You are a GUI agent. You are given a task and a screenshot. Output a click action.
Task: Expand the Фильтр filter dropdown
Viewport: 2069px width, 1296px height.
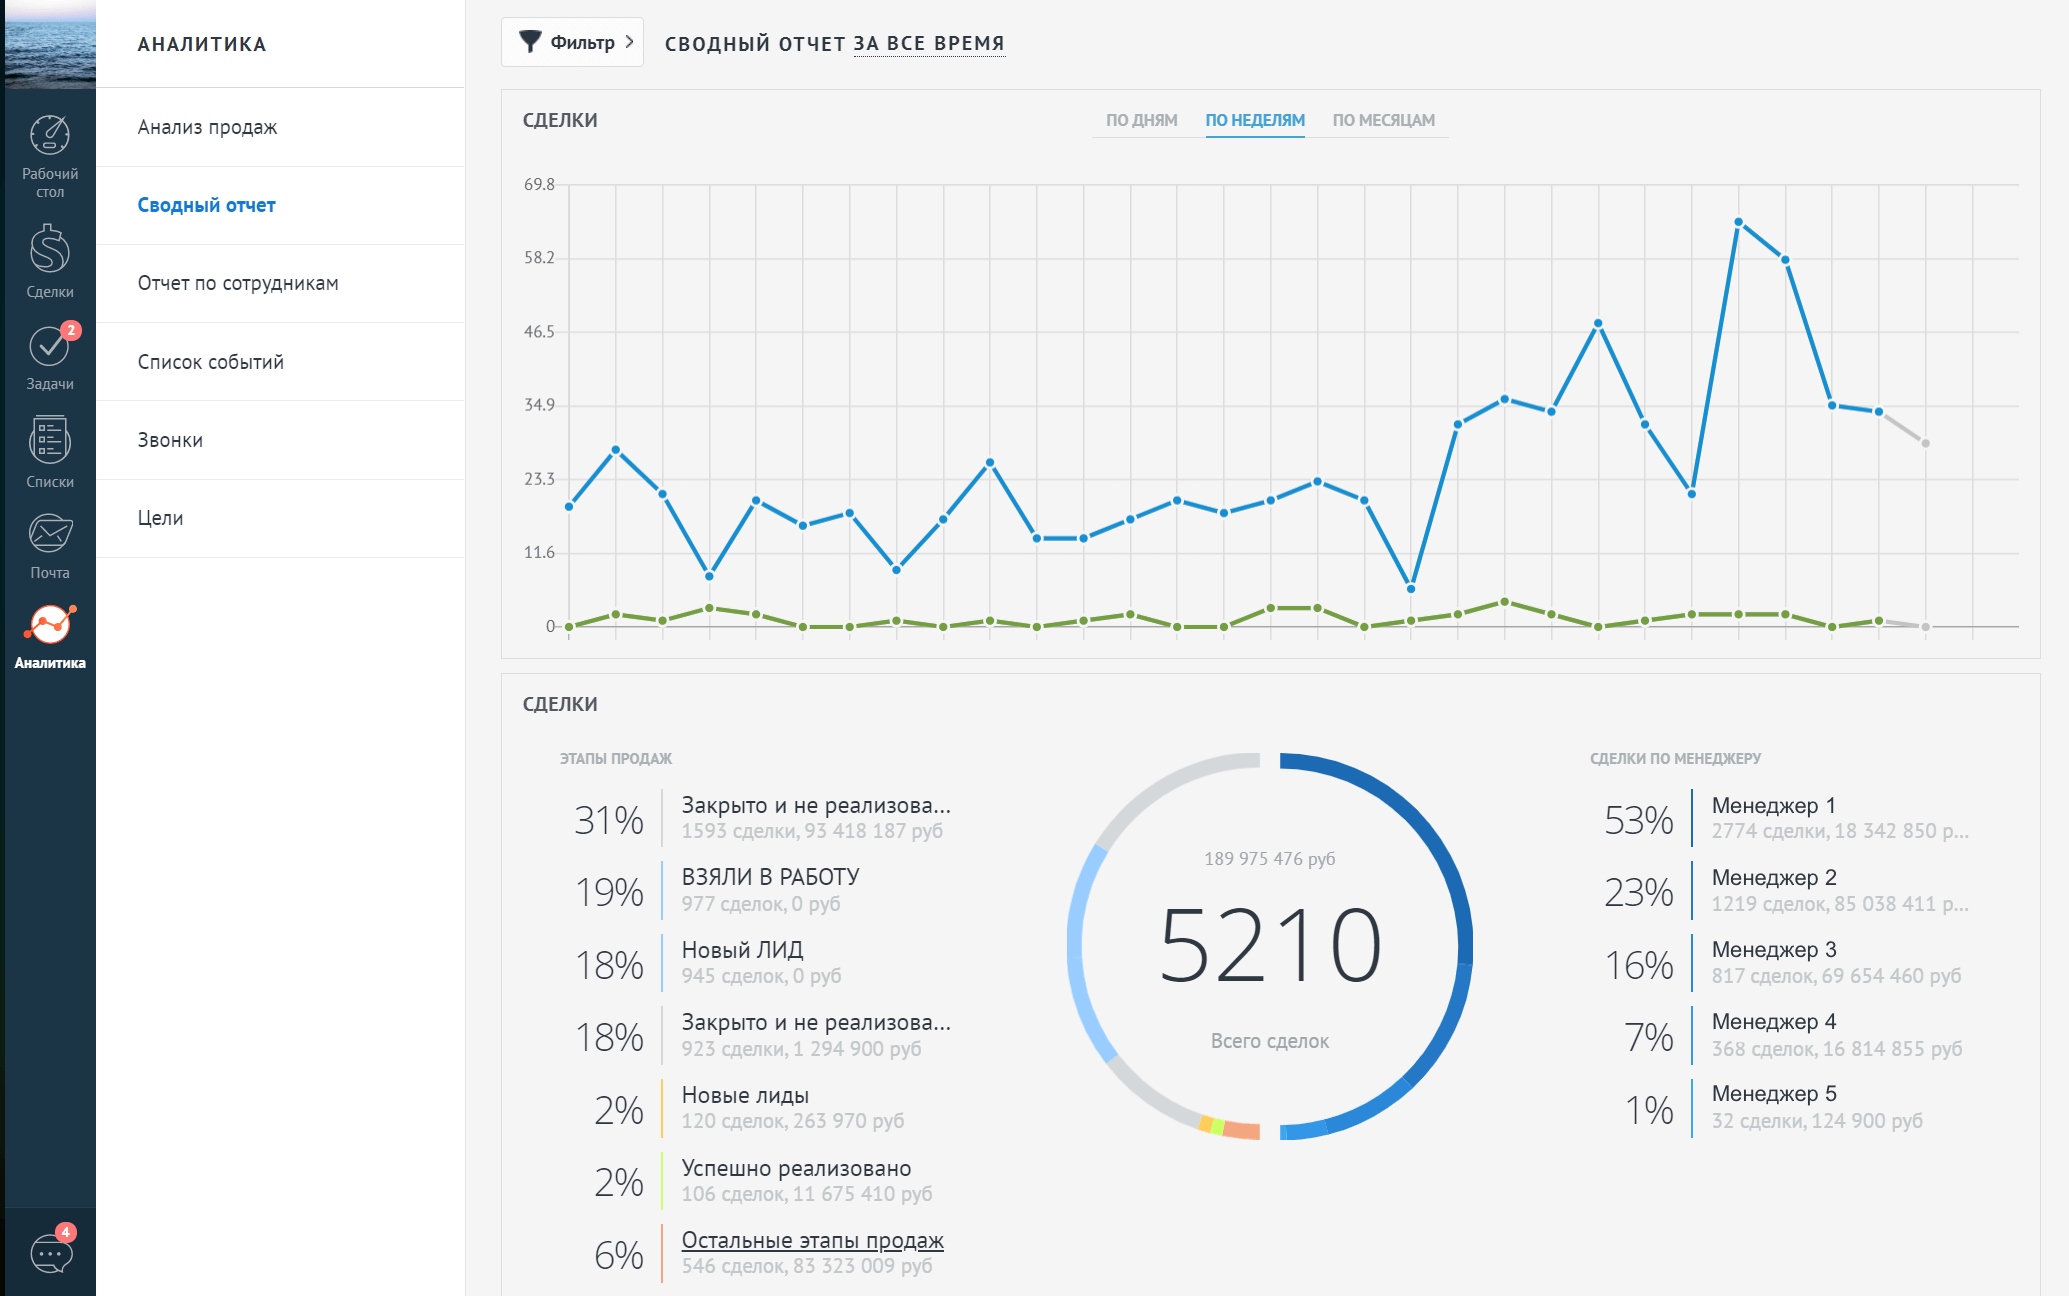point(573,42)
